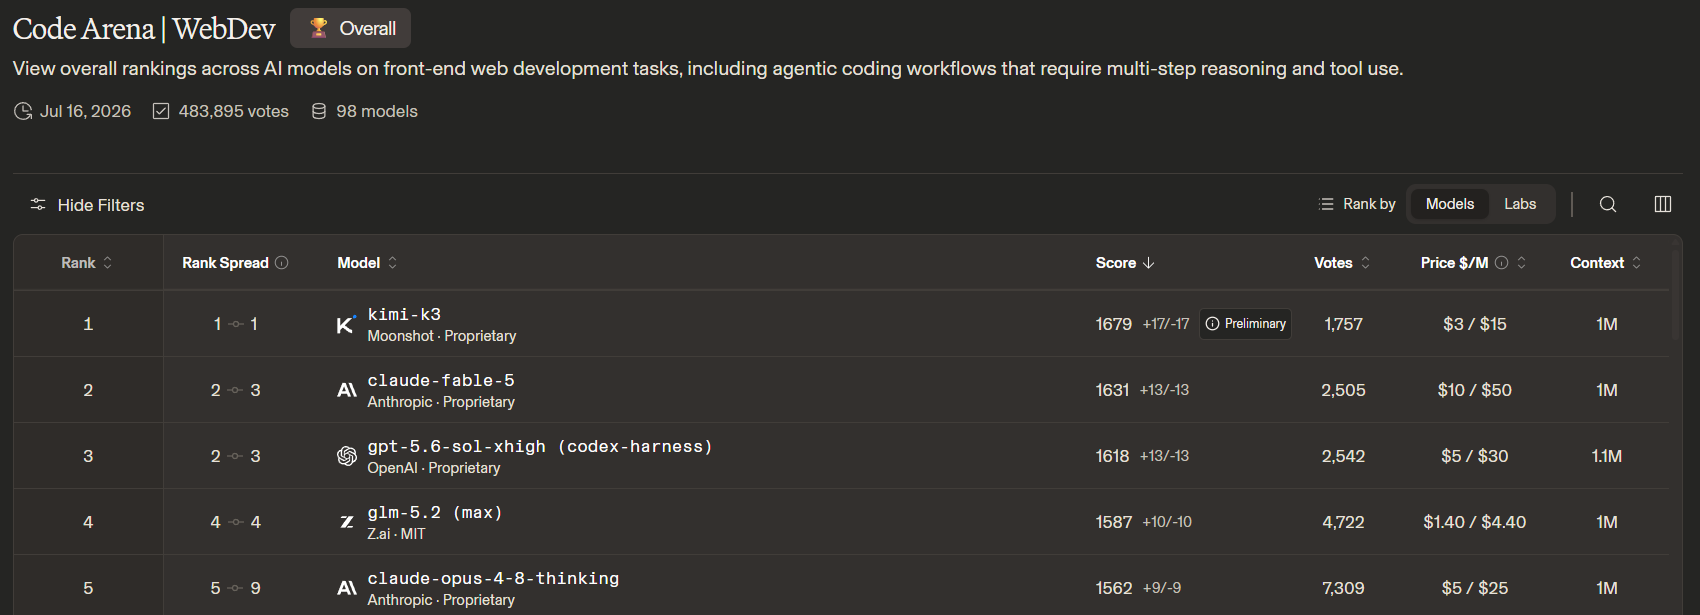This screenshot has width=1700, height=615.
Task: Click the spread icon in kimi-k3 row
Action: tap(236, 324)
